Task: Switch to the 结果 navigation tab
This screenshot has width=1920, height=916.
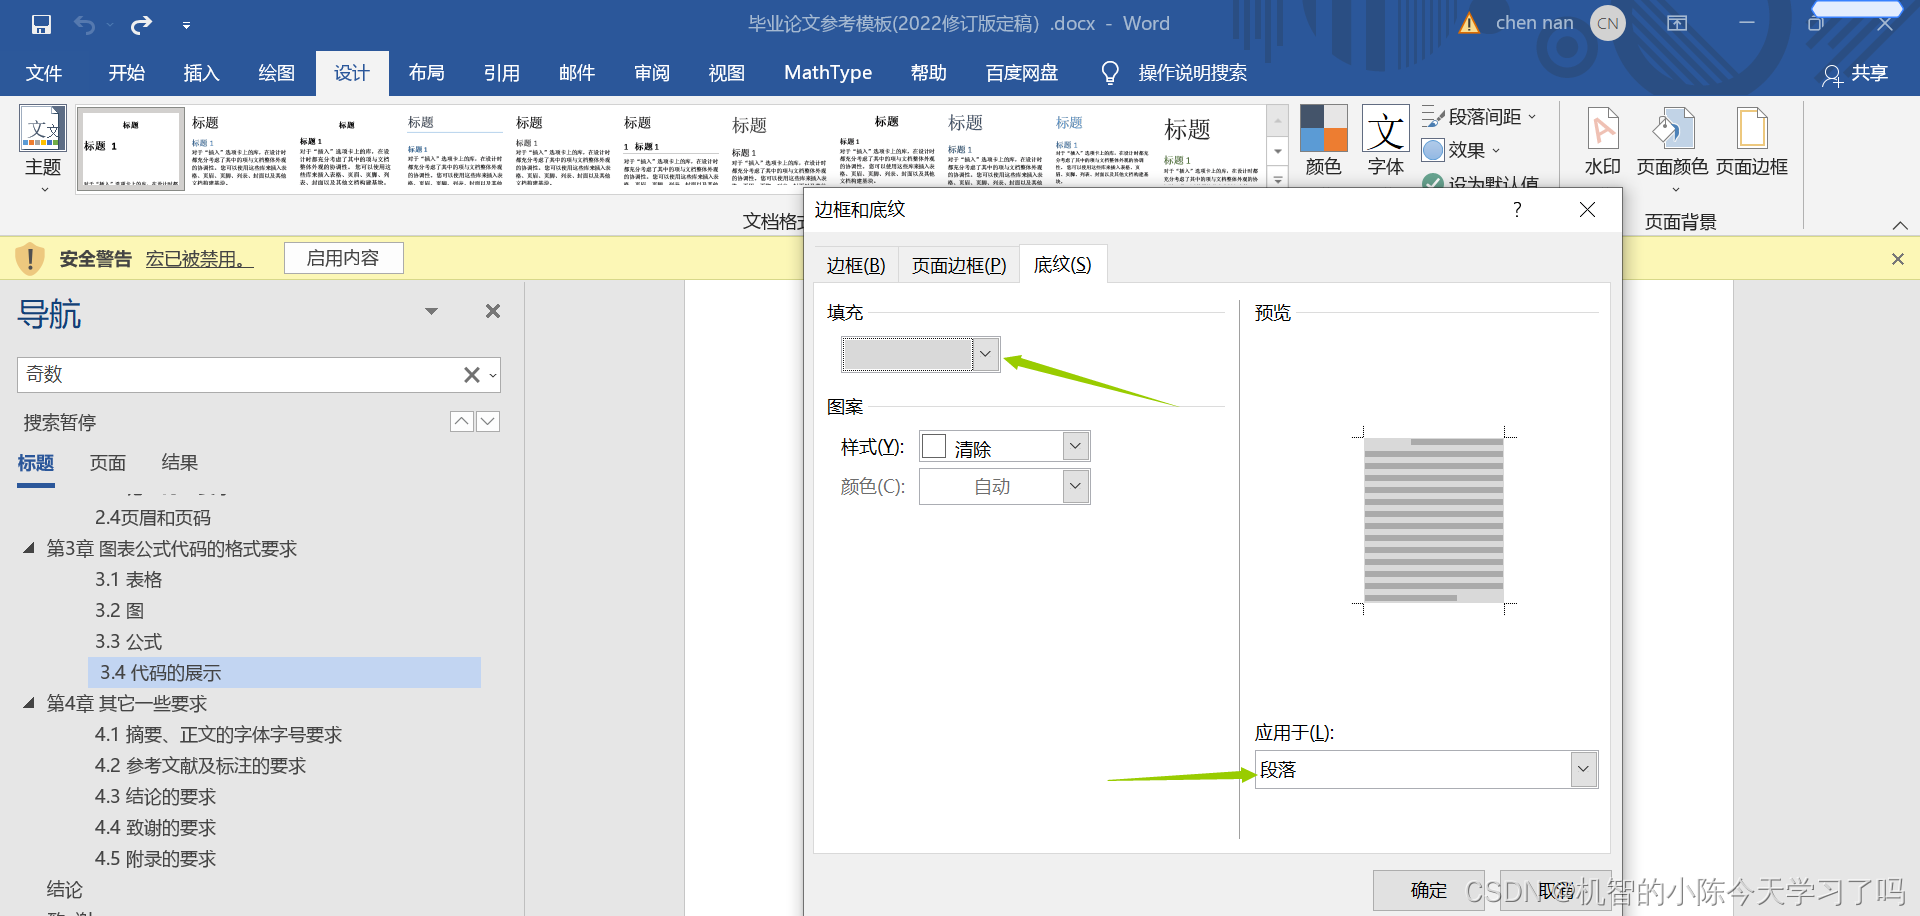Action: 180,463
